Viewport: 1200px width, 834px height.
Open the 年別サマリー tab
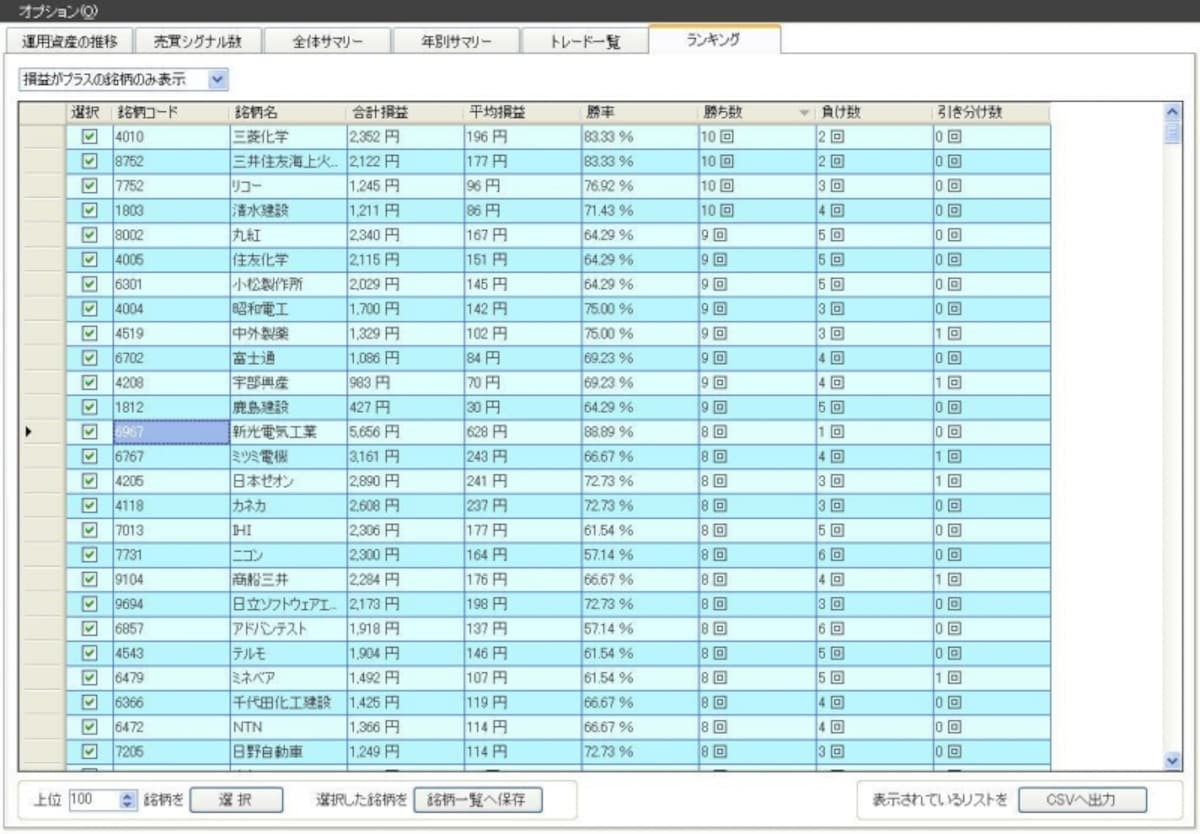(x=456, y=42)
